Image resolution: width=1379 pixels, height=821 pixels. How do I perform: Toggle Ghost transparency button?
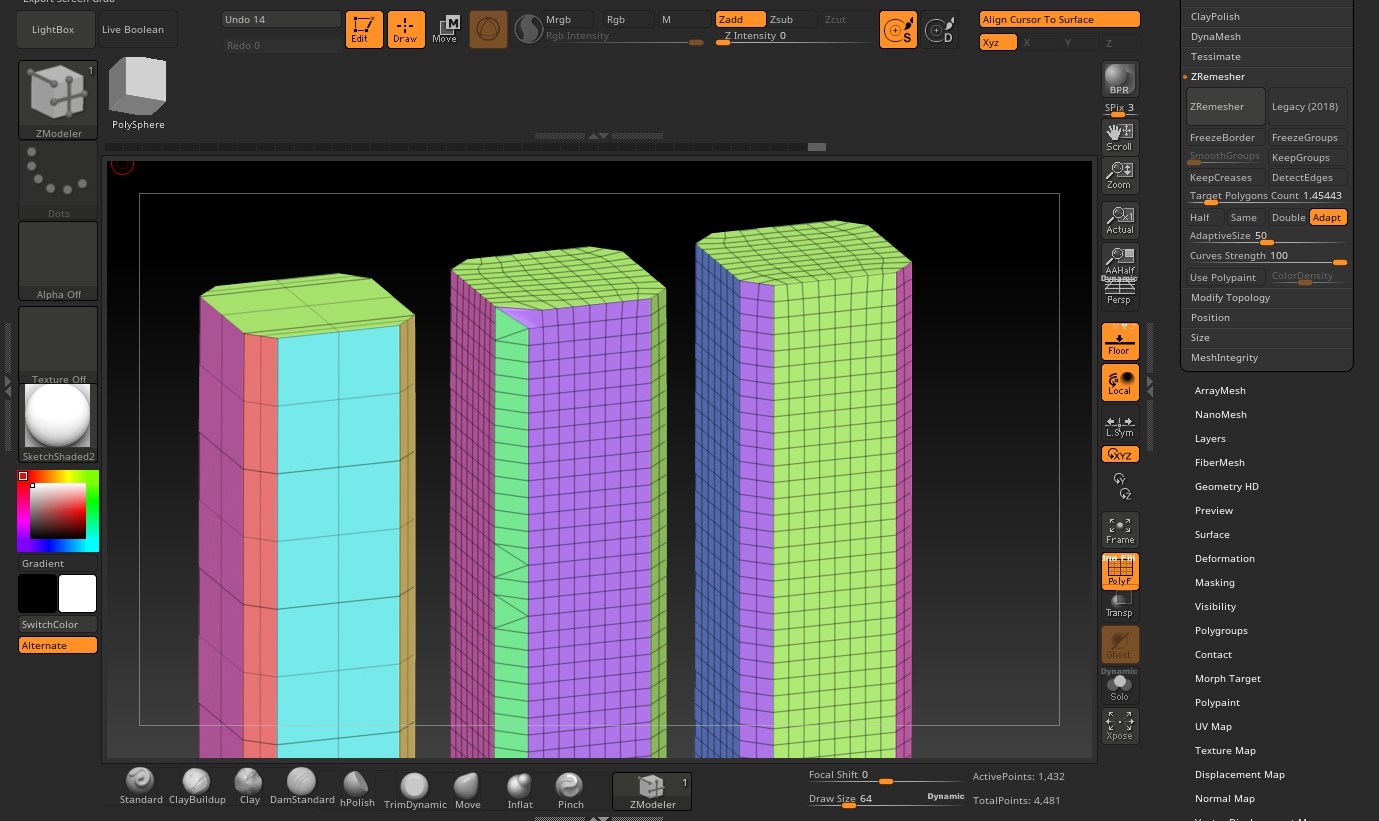[1119, 644]
